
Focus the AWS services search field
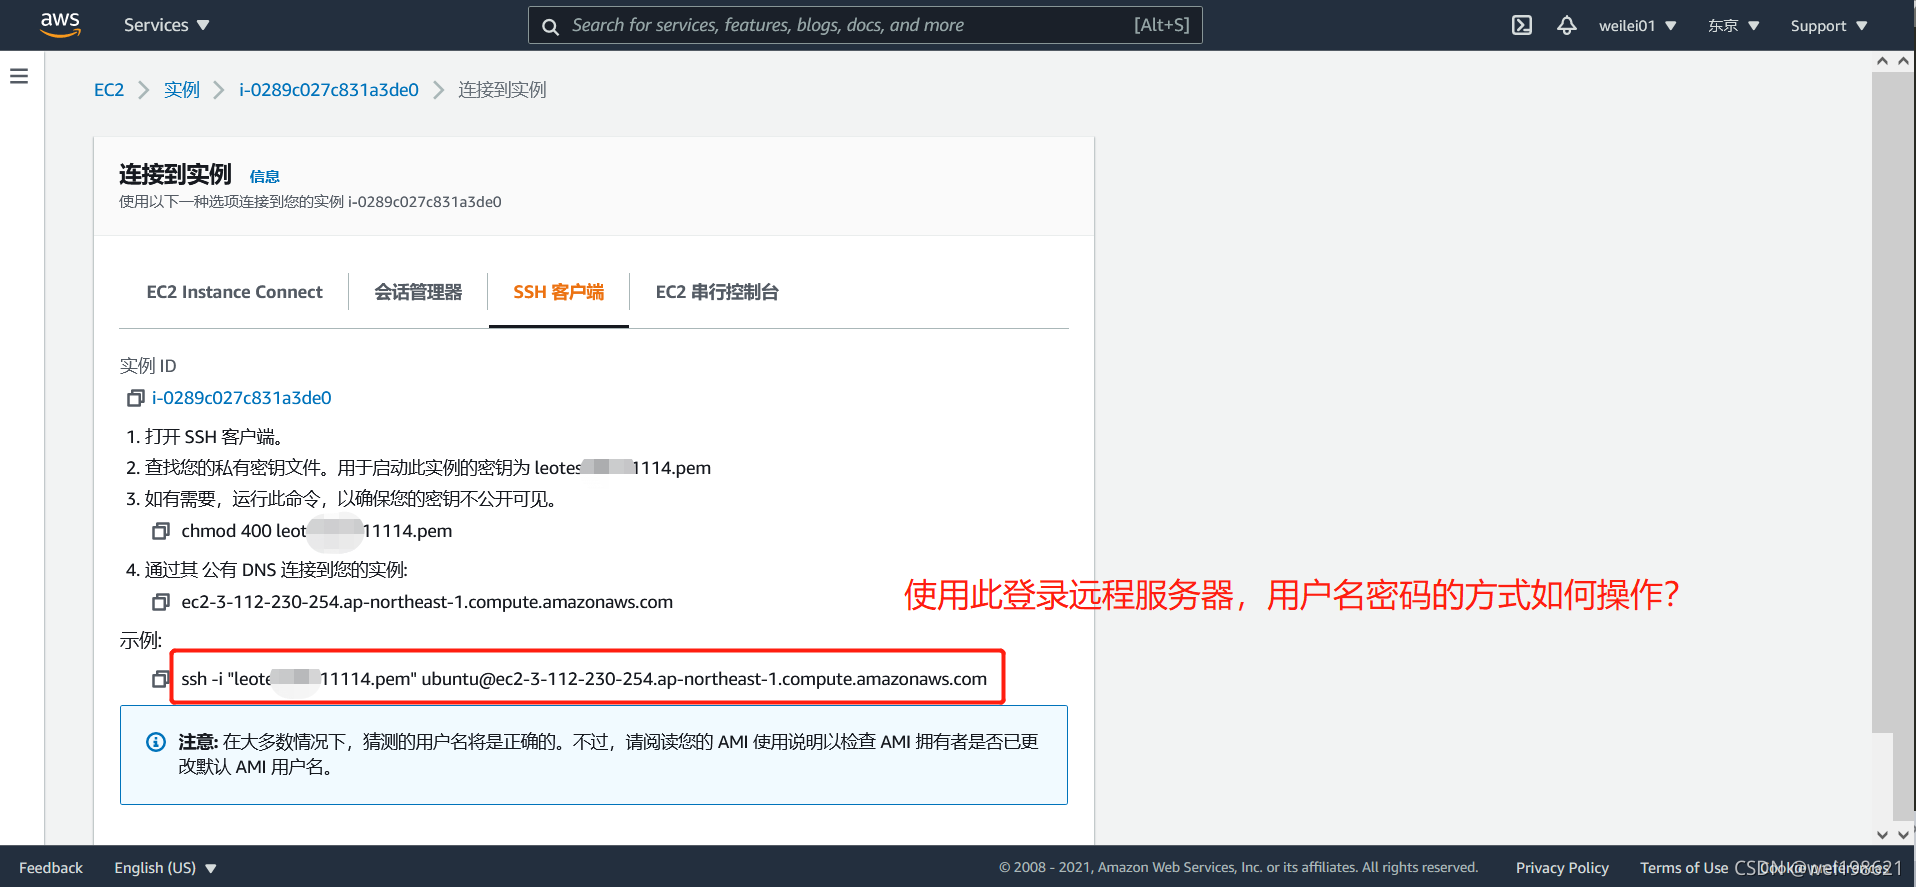865,25
